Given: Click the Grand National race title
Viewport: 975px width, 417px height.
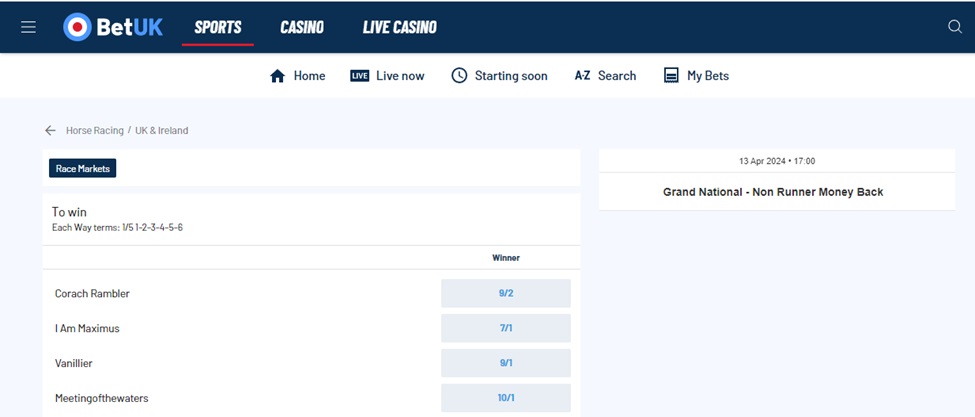Looking at the screenshot, I should (x=773, y=192).
